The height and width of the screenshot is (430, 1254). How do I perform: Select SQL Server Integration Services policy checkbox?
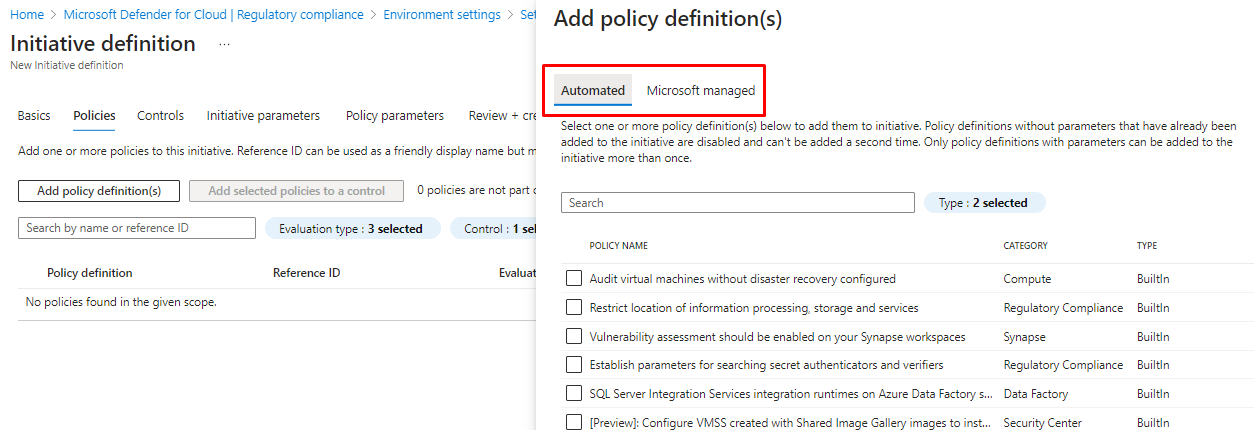pyautogui.click(x=574, y=394)
